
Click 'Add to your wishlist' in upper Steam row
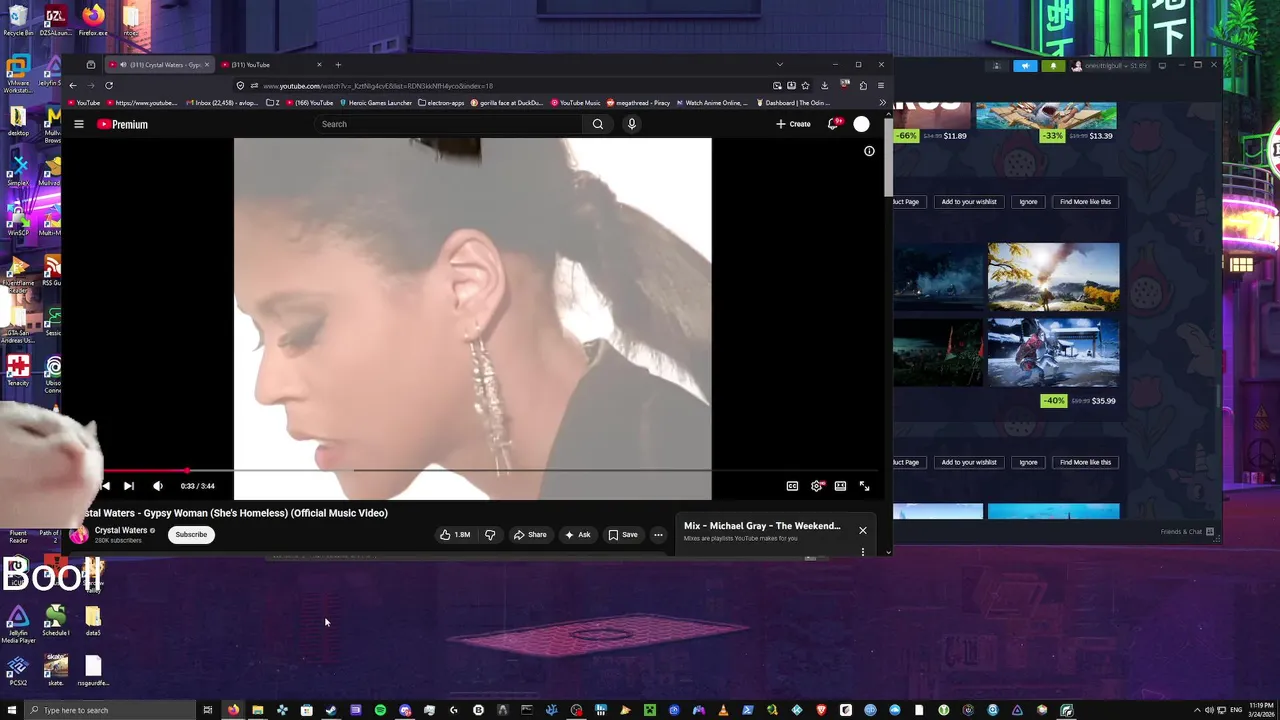(969, 202)
